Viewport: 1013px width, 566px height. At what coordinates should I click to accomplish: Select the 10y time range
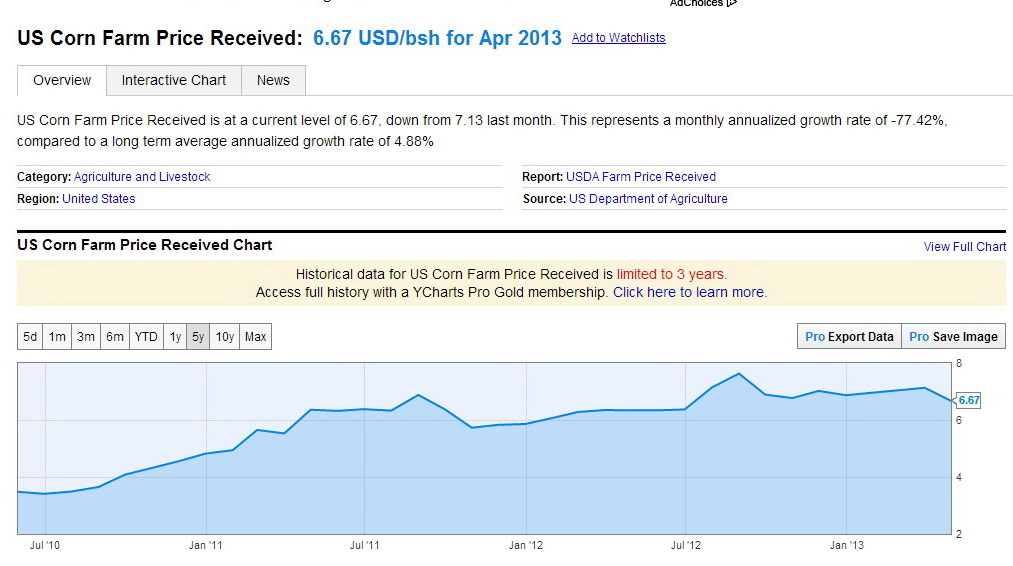(224, 337)
